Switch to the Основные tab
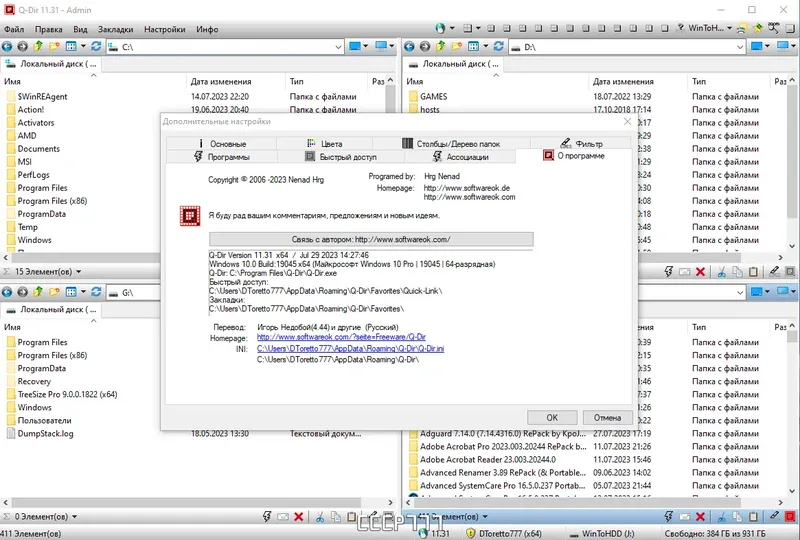Screen dimensions: 800x540 point(221,143)
